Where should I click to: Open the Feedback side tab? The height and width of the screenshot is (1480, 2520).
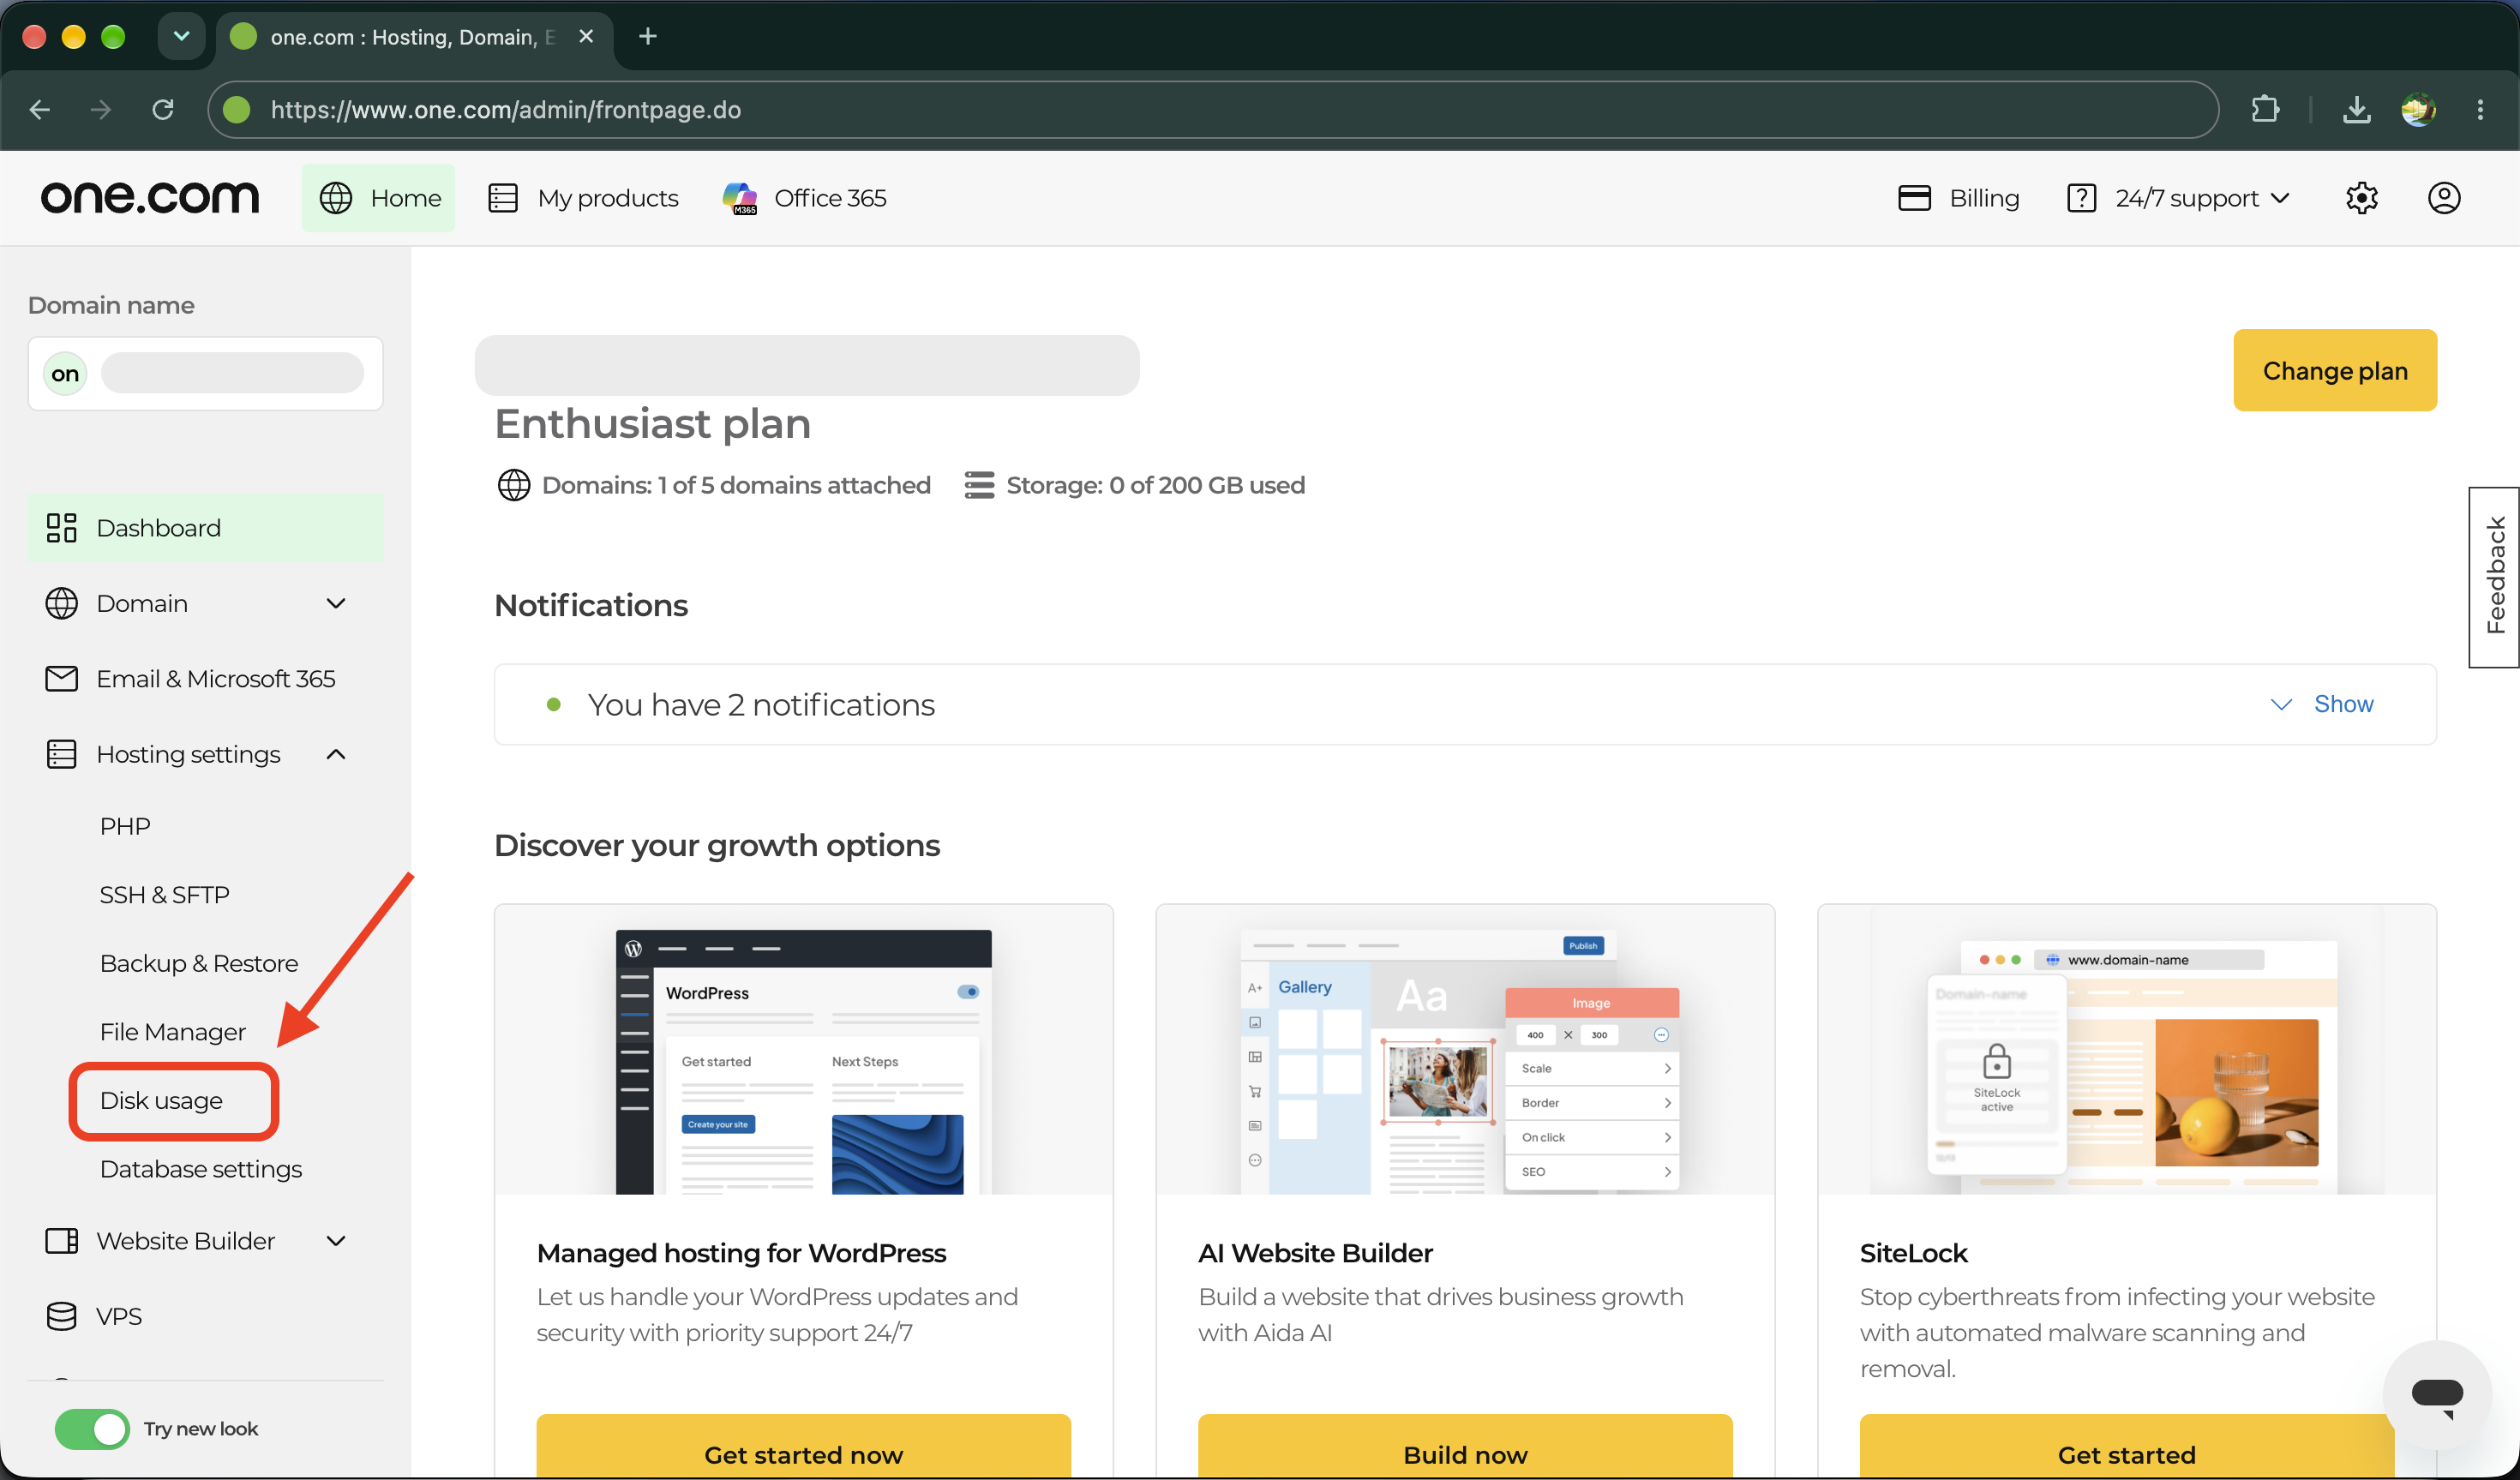click(2494, 577)
